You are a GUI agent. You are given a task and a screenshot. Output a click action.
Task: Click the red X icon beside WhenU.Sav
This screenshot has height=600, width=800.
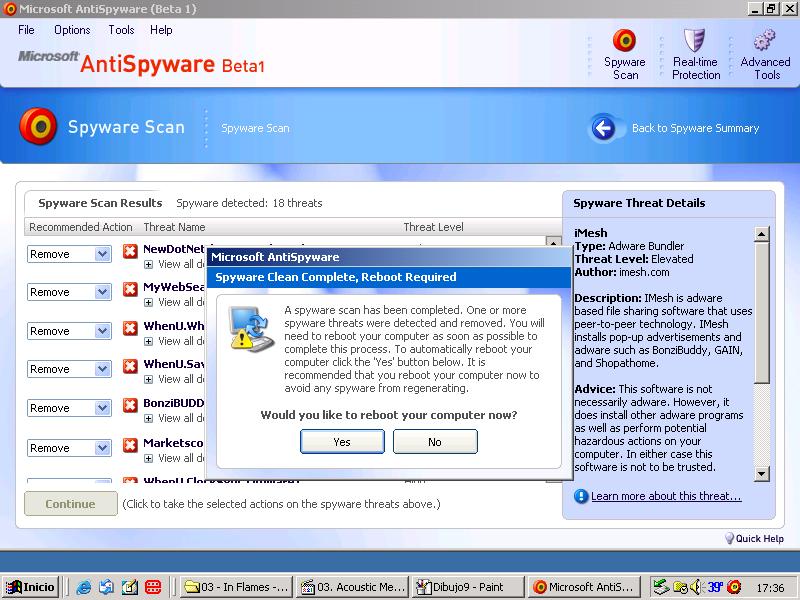[x=130, y=366]
